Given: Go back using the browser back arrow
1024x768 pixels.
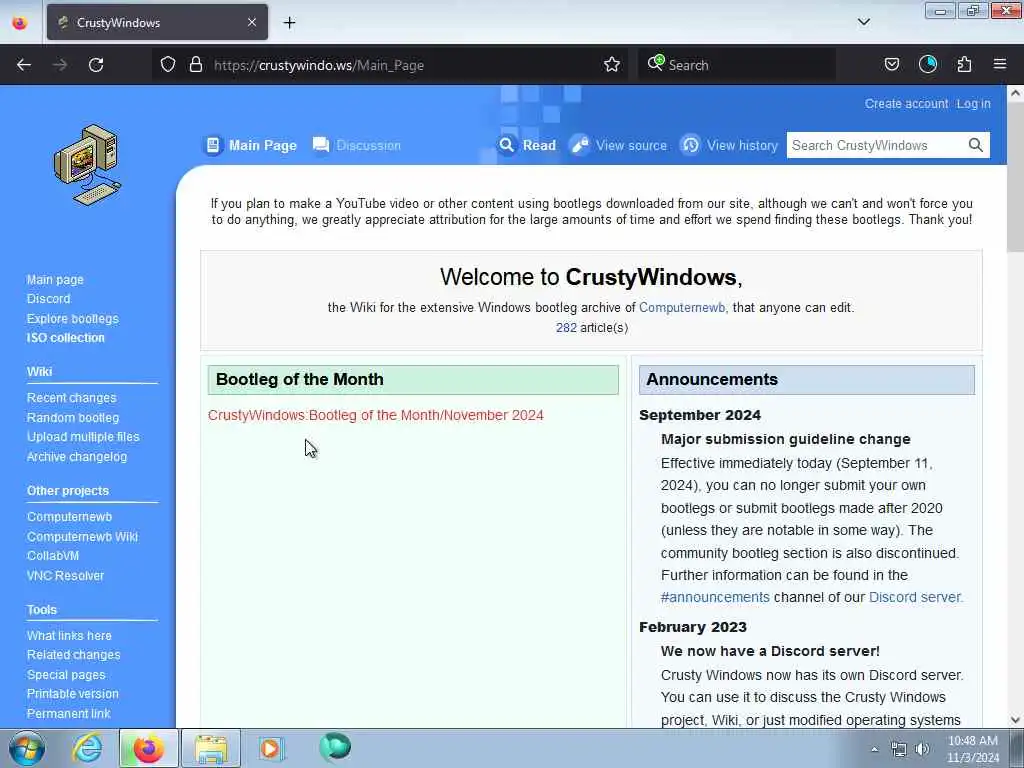Looking at the screenshot, I should [24, 65].
